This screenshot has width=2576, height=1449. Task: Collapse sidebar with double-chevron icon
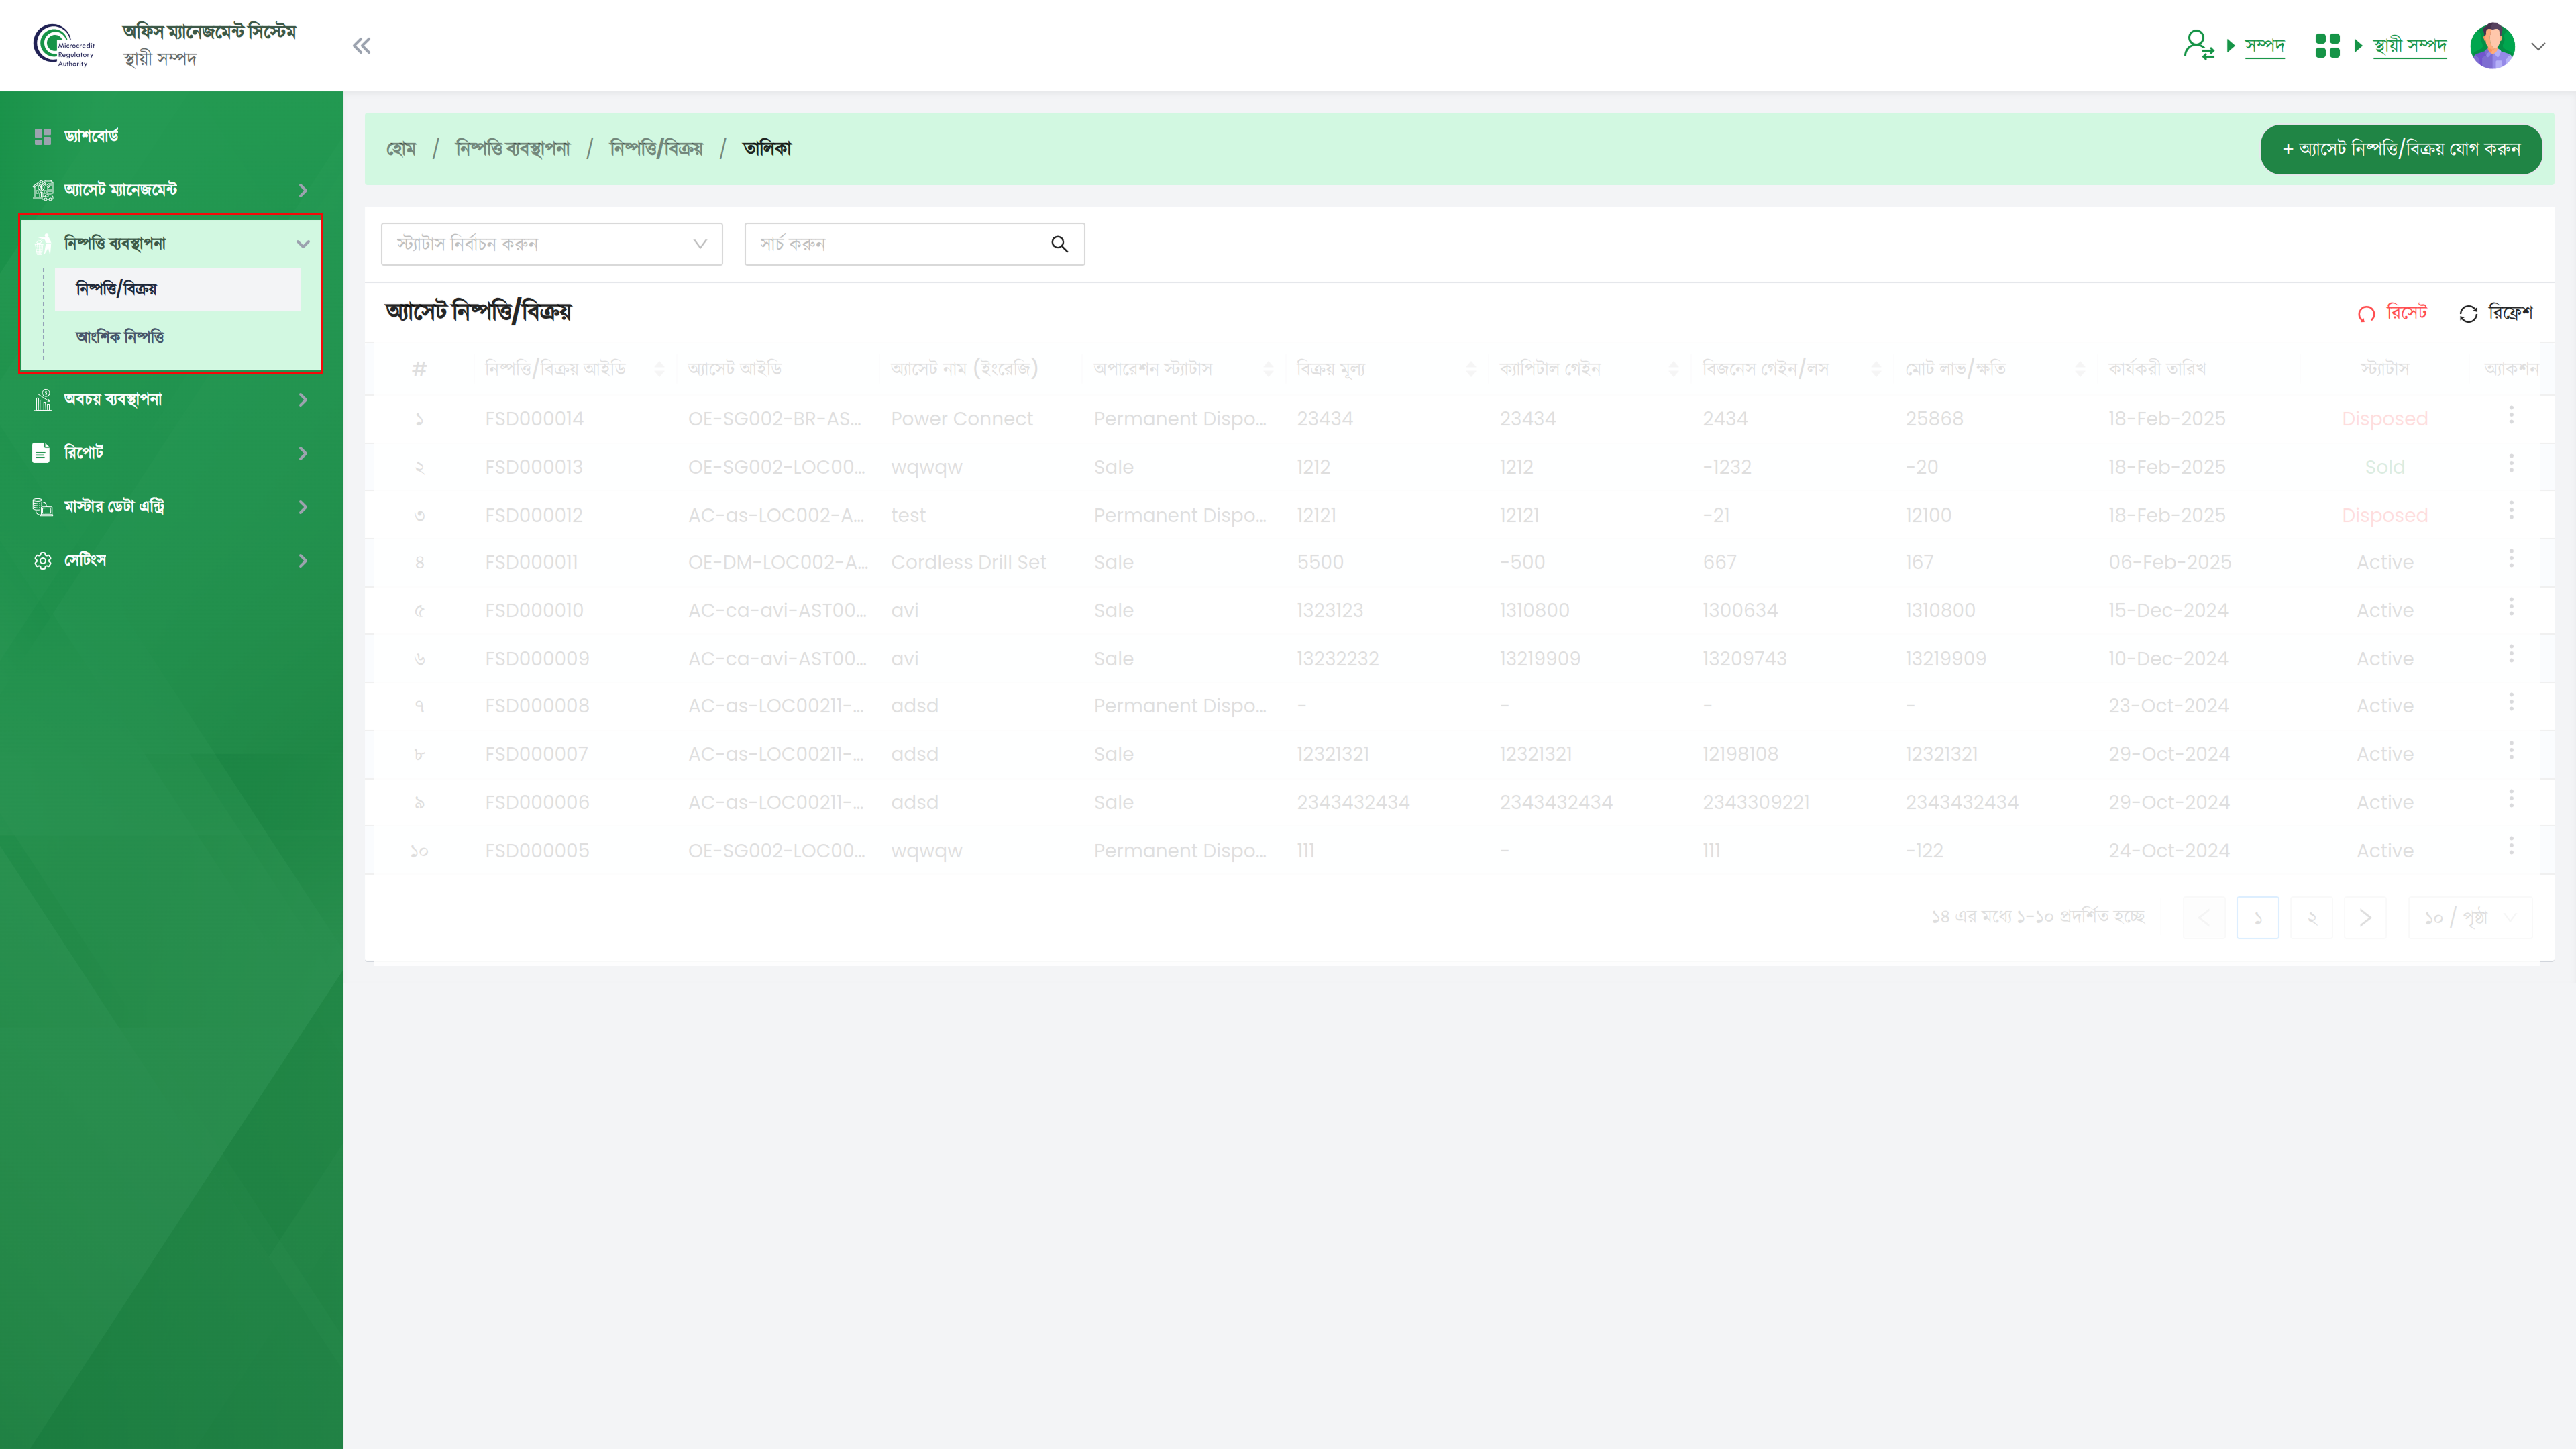pyautogui.click(x=362, y=46)
